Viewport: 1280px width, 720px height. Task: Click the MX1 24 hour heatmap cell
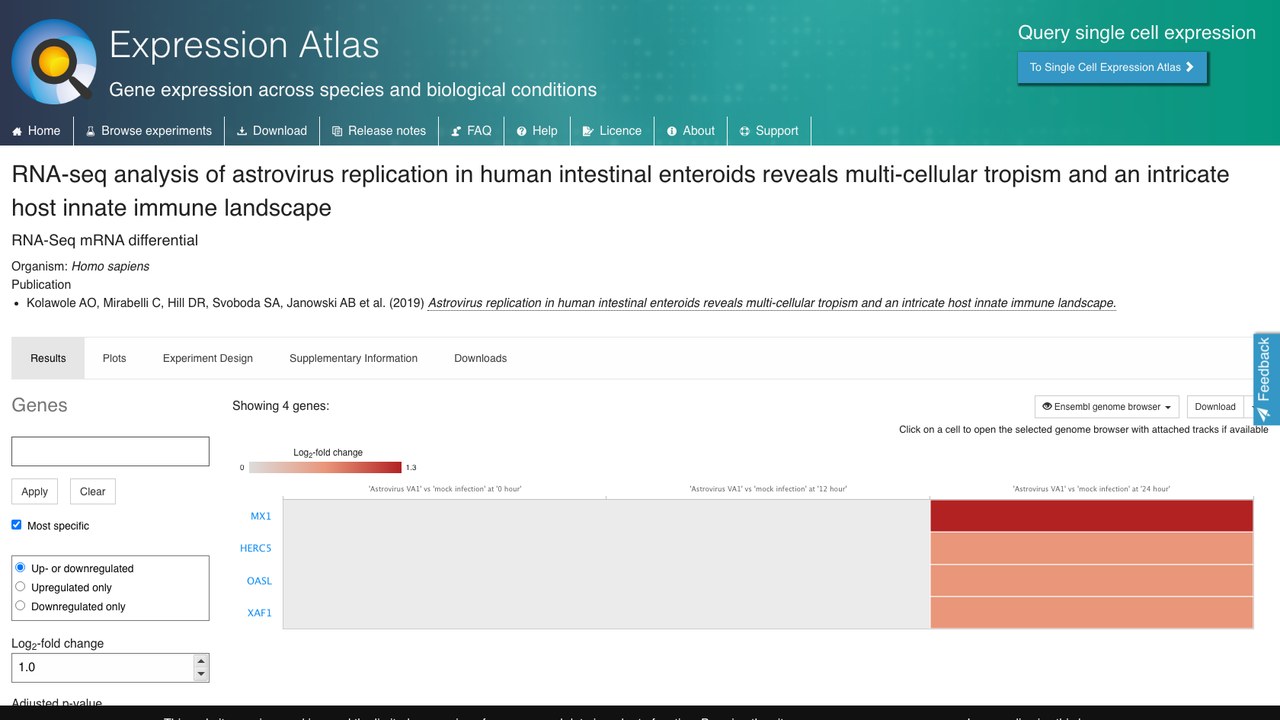(x=1091, y=516)
